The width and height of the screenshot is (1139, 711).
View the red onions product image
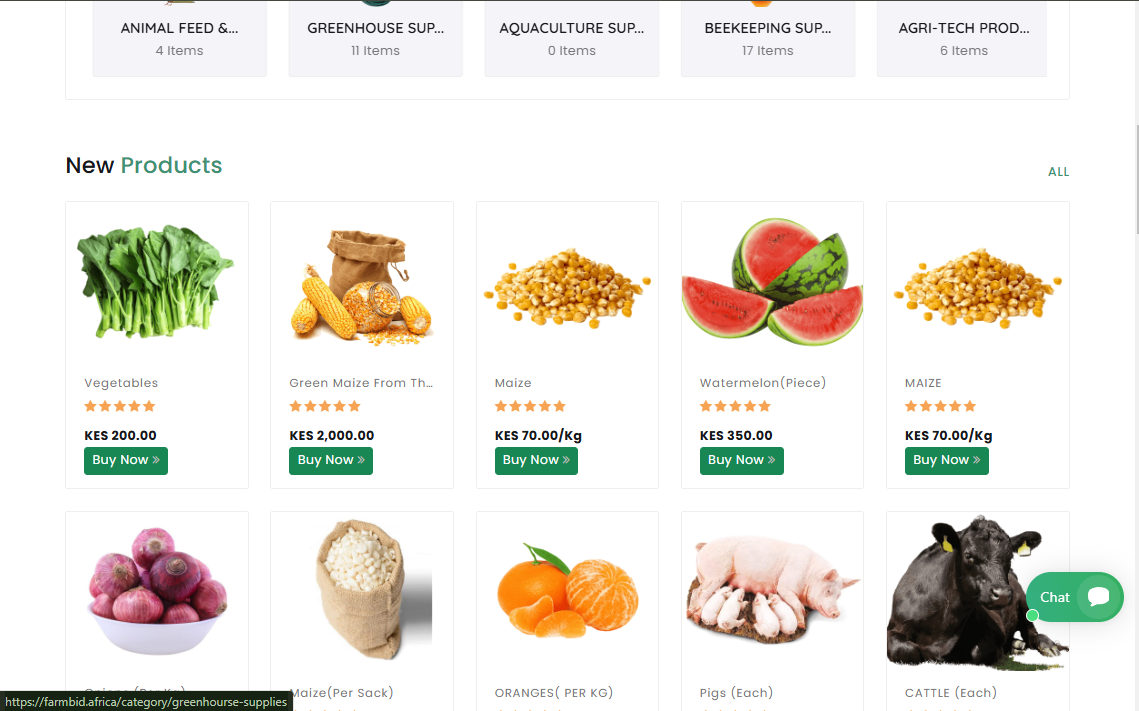157,590
